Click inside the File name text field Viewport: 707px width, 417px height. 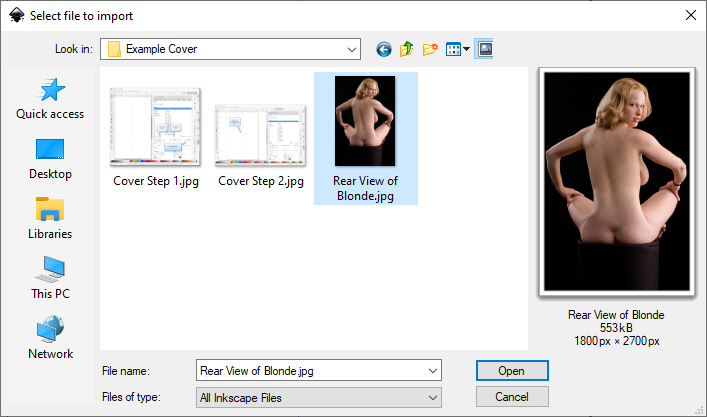point(308,371)
